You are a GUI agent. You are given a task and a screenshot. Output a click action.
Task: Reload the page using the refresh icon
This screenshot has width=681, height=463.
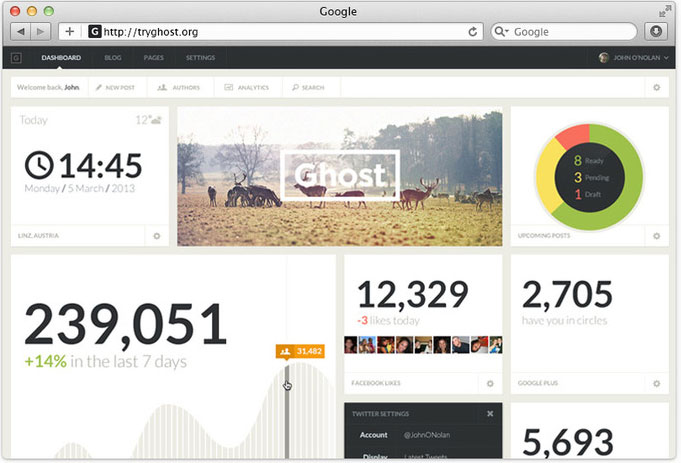pyautogui.click(x=473, y=32)
